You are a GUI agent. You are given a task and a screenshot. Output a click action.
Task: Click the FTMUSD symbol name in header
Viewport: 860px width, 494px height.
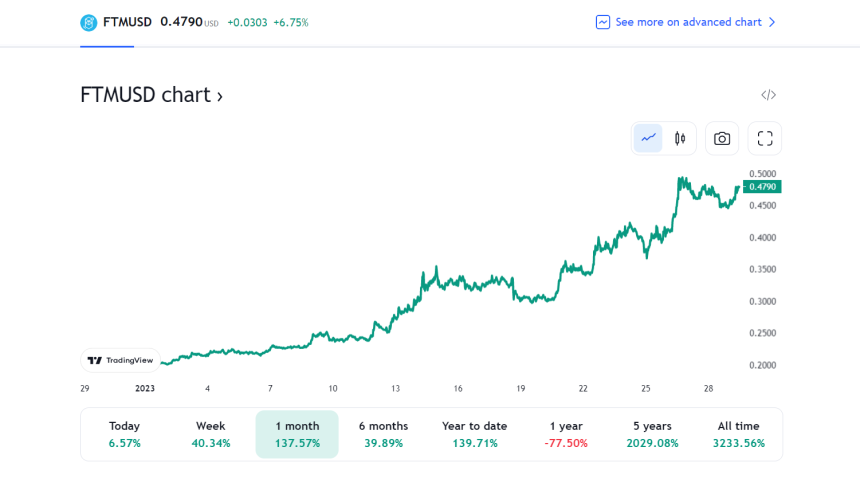point(127,22)
